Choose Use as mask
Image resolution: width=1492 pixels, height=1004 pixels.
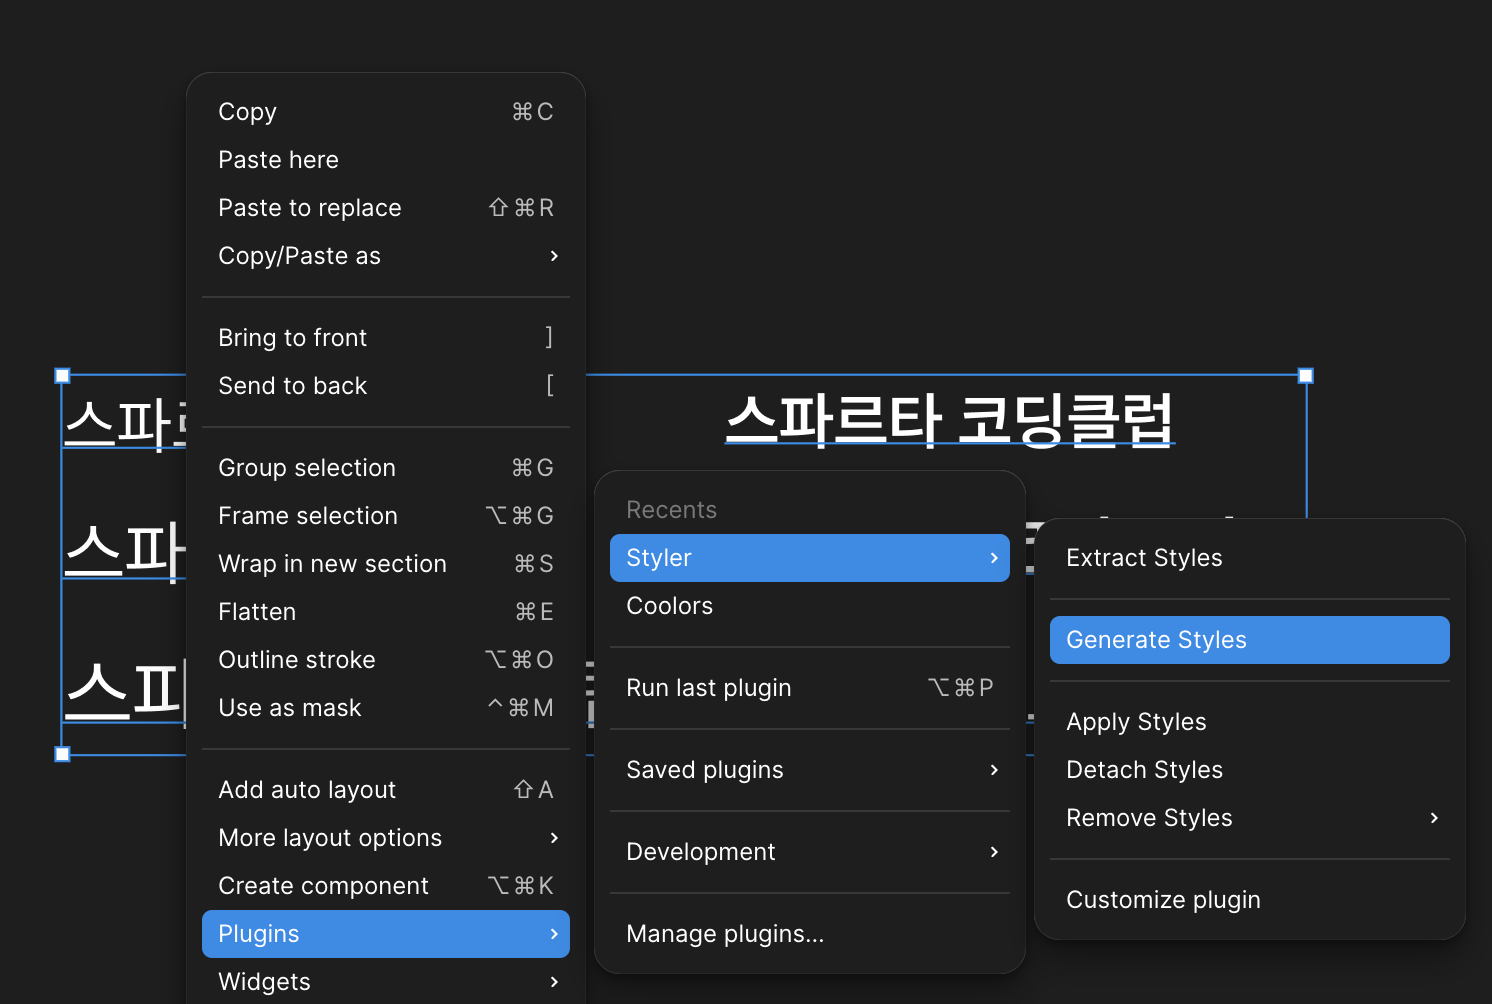pos(386,708)
